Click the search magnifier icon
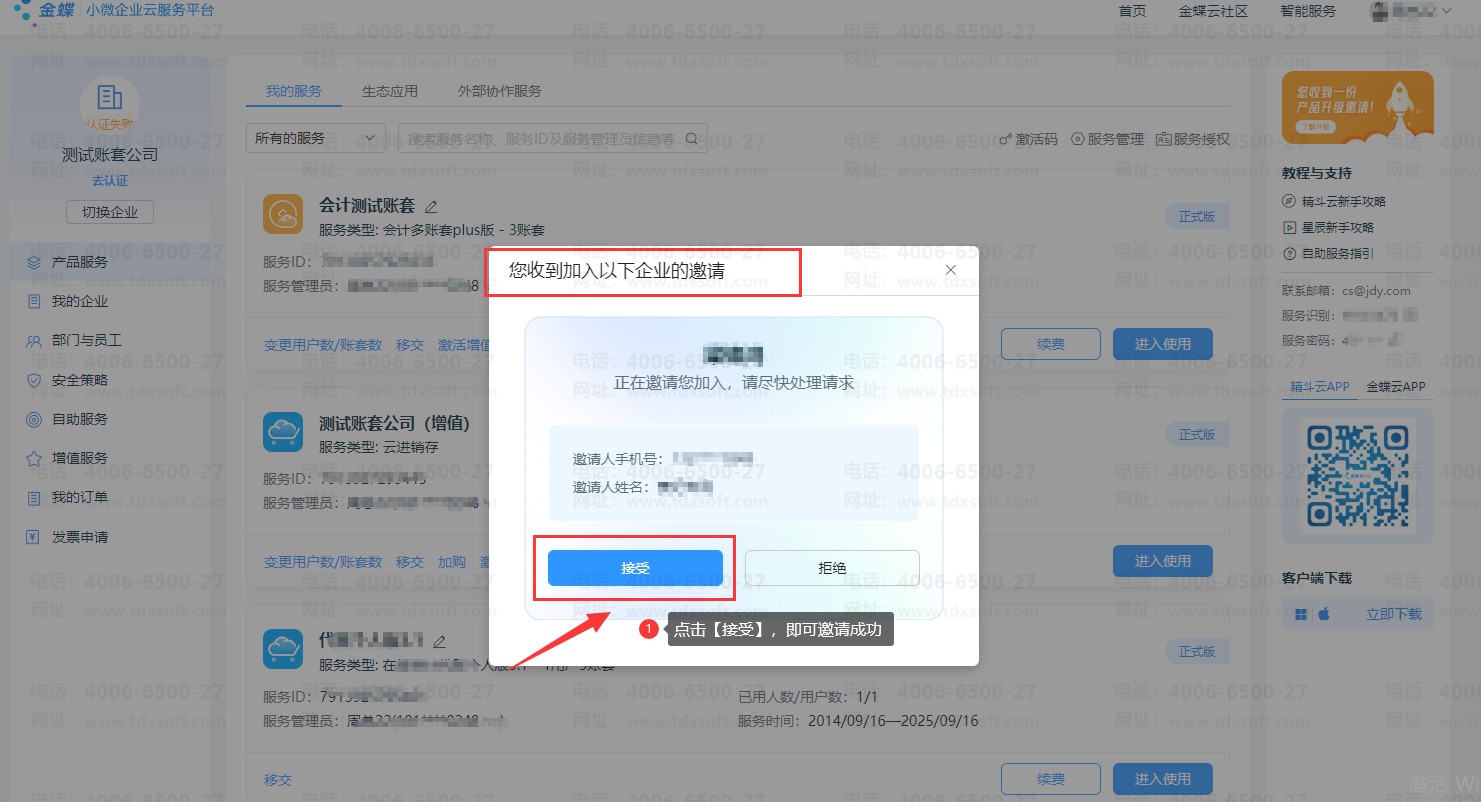 coord(691,139)
